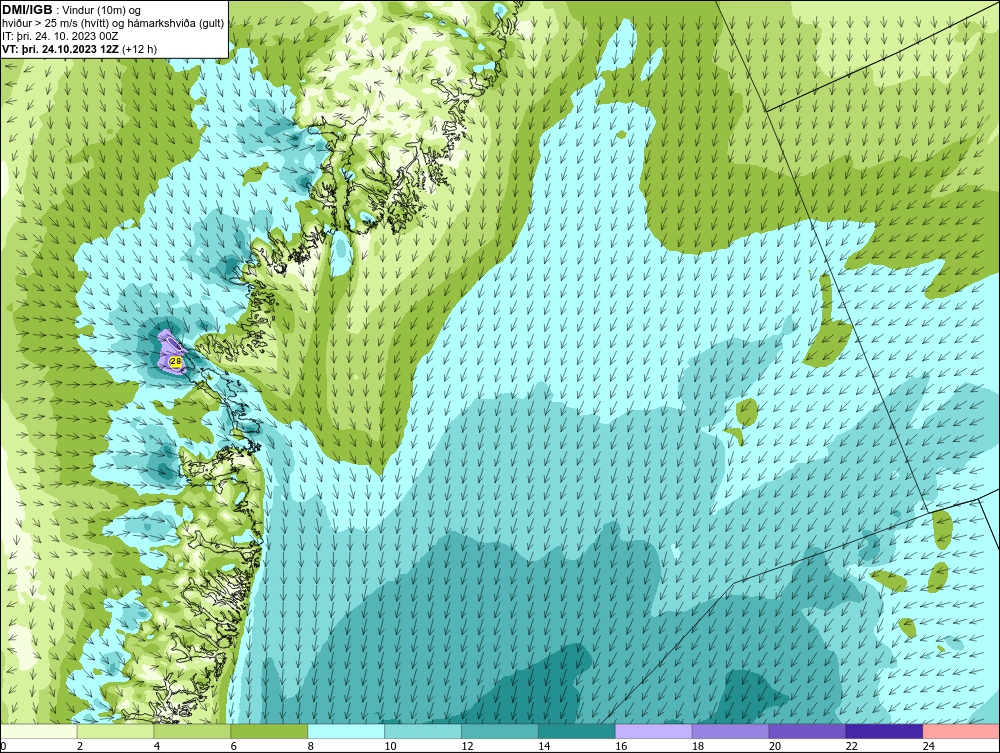Select the 18-20 m/s purple legend swatch

pos(730,731)
